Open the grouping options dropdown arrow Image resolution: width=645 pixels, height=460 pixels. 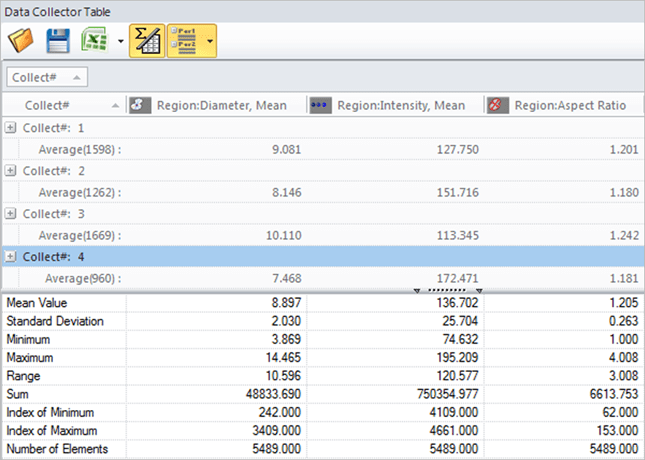(x=210, y=41)
